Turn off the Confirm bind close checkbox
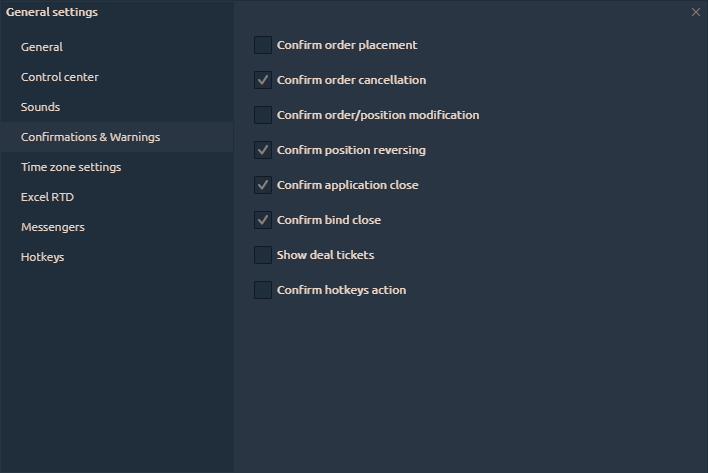The image size is (708, 473). click(263, 220)
